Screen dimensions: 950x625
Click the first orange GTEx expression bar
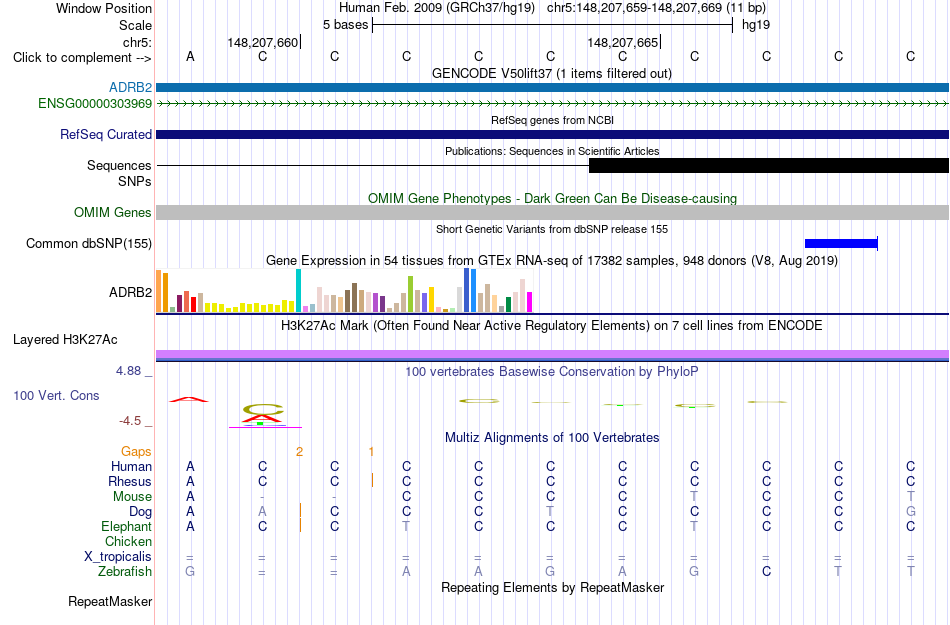point(159,291)
